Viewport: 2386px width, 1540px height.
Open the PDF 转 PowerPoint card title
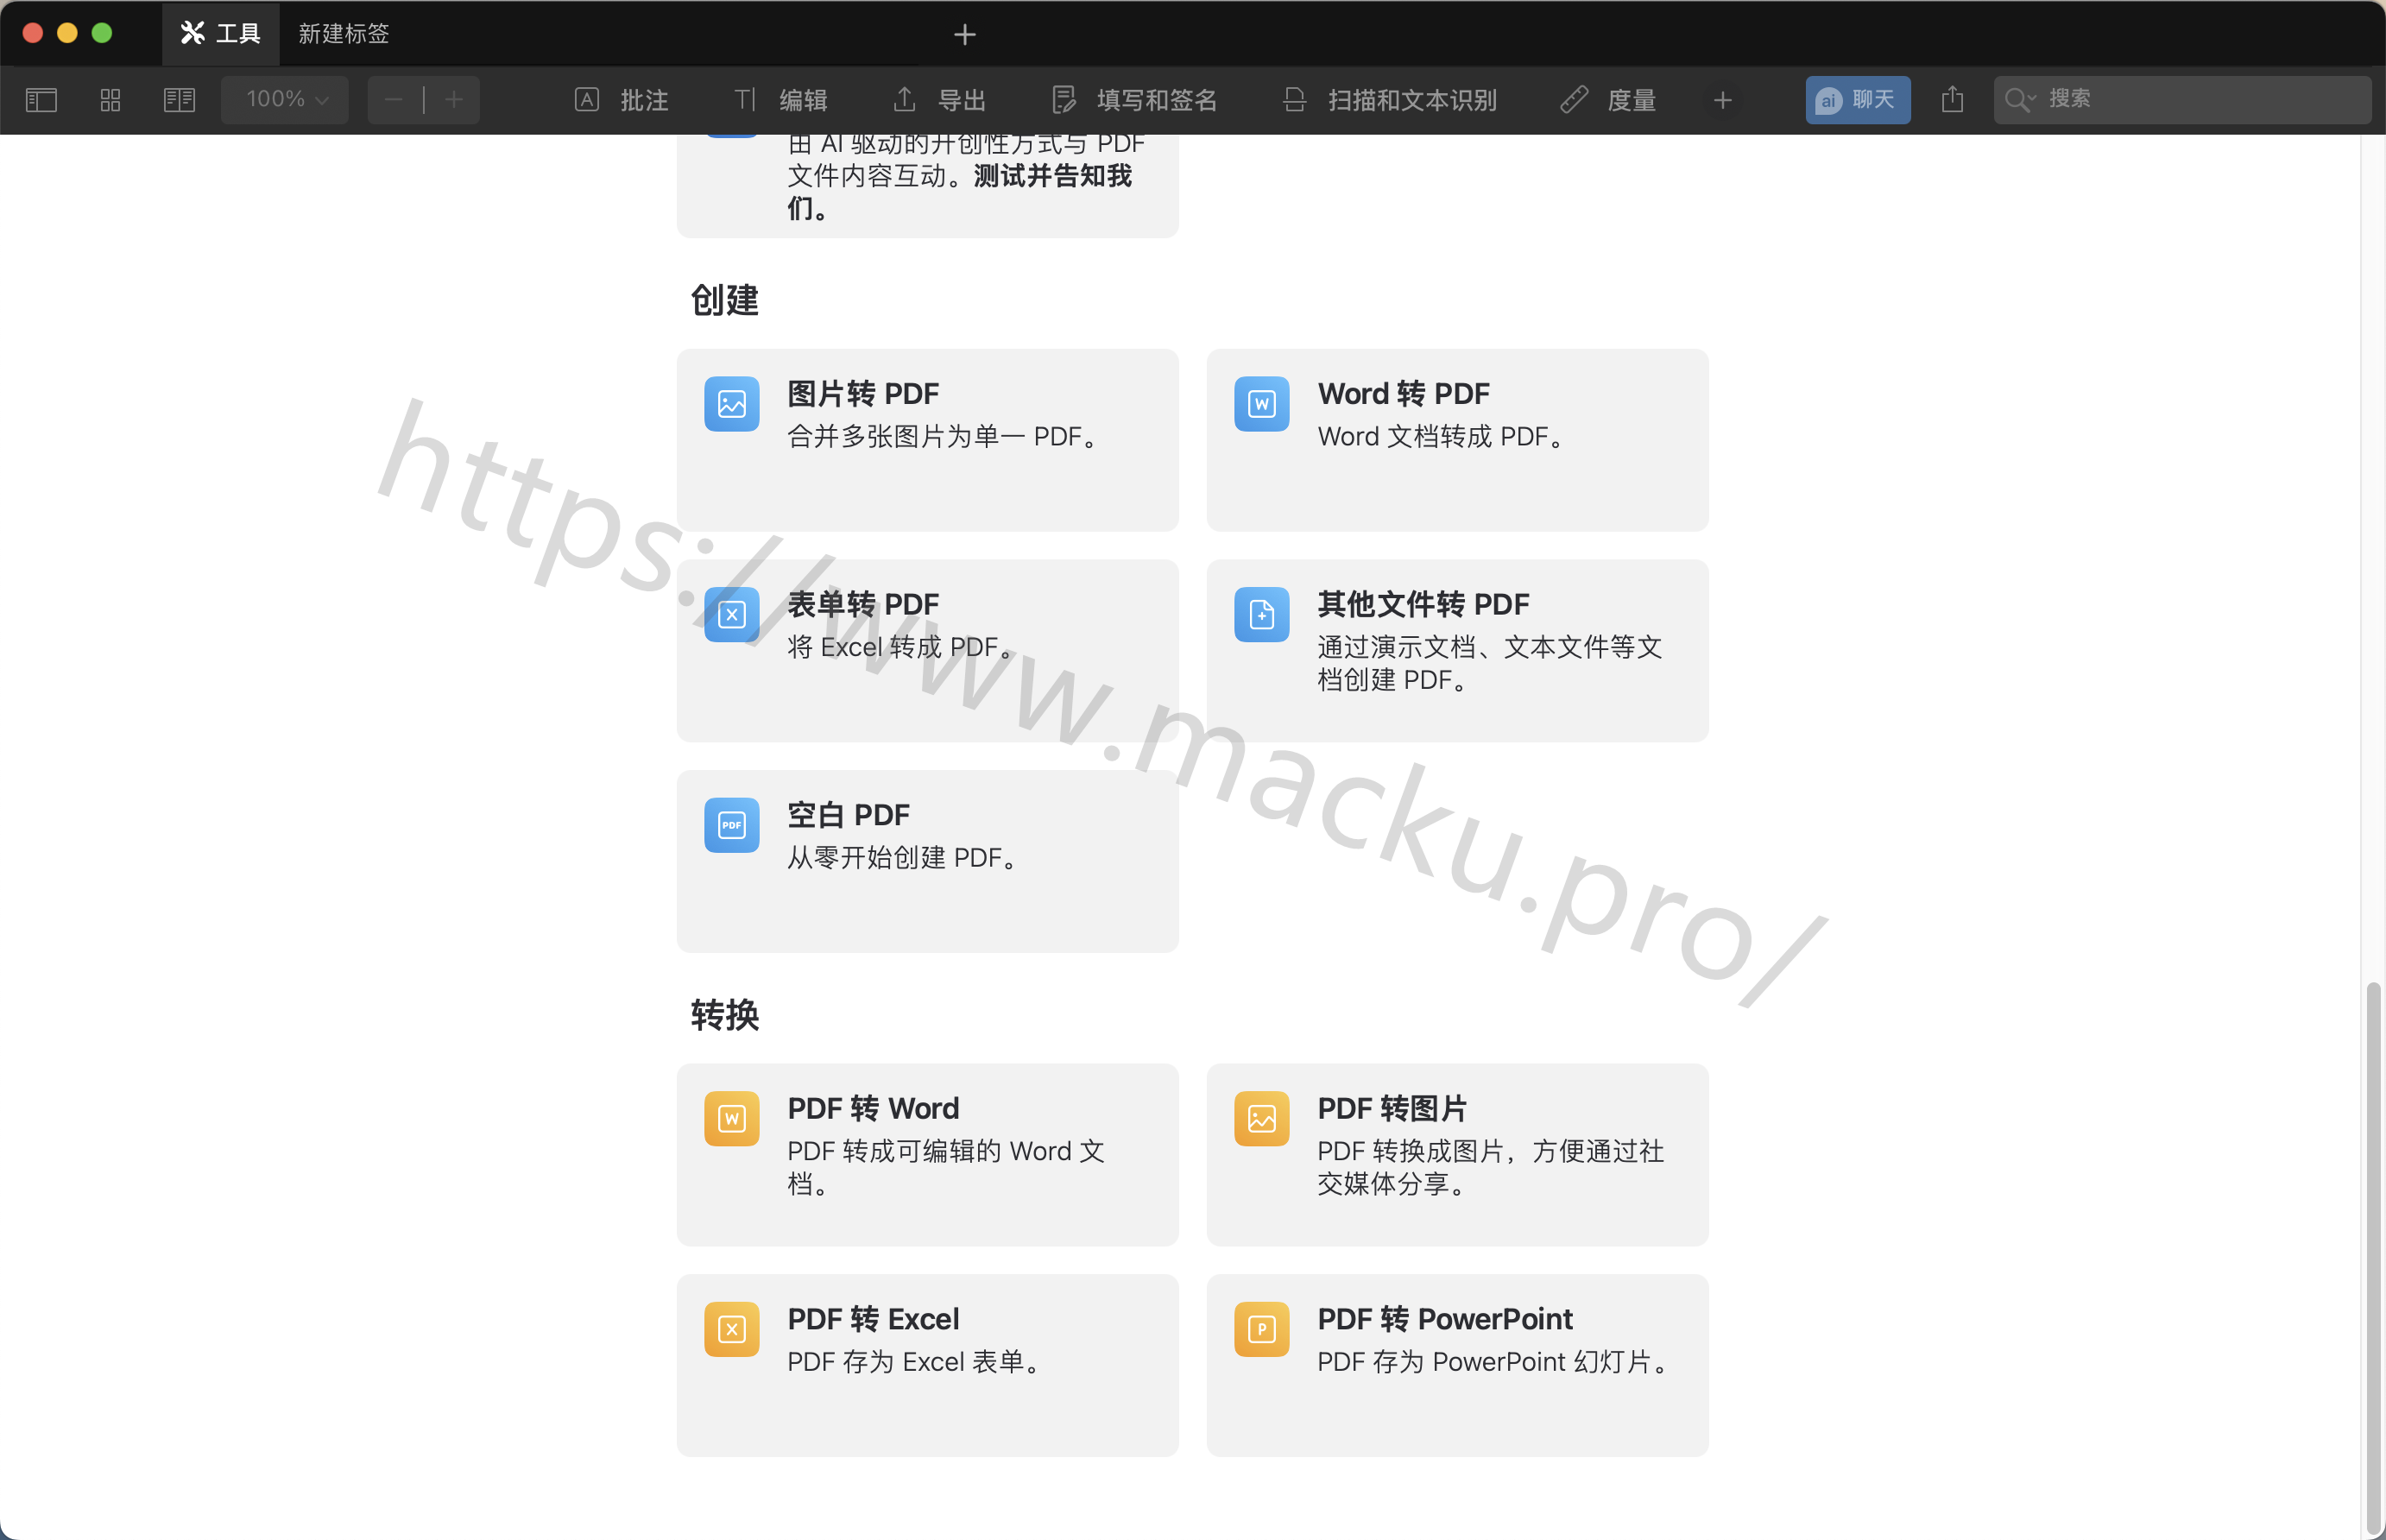click(1445, 1318)
